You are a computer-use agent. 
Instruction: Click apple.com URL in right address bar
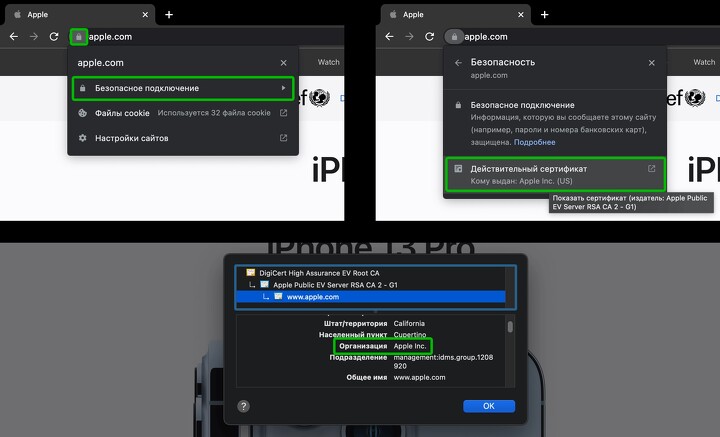point(486,37)
